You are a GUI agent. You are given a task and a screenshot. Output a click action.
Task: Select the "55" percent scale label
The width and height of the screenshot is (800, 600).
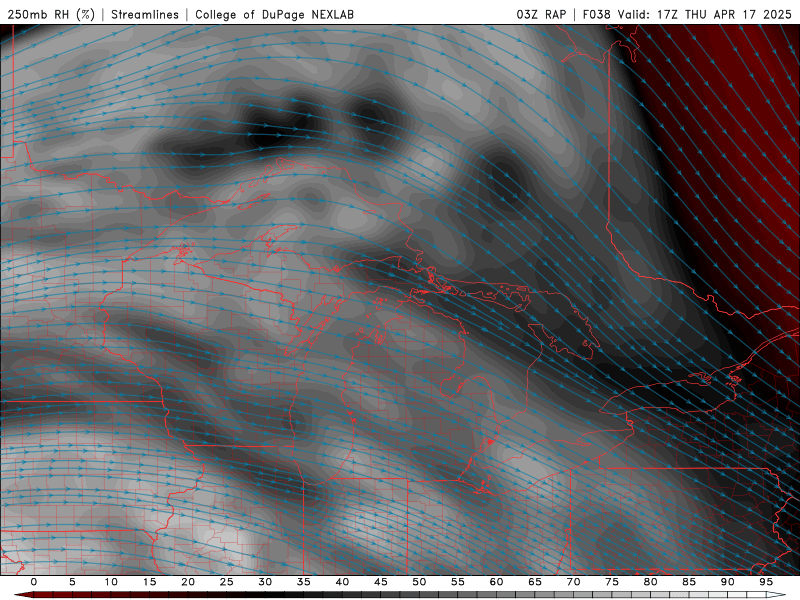tap(458, 582)
